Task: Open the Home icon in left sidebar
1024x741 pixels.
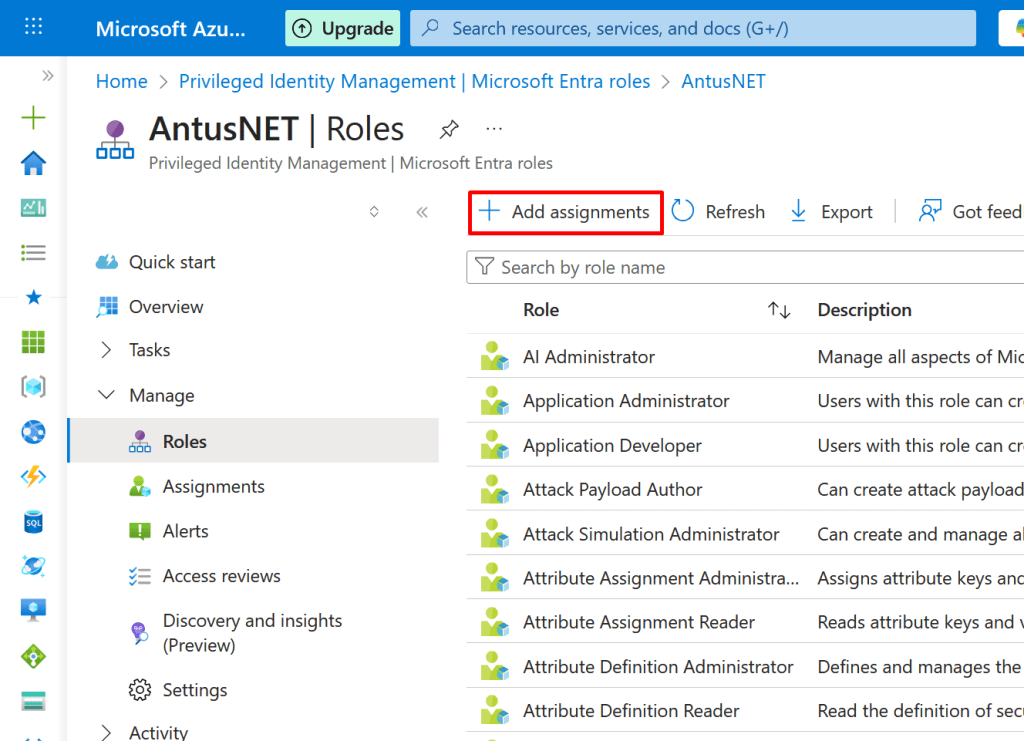Action: tap(33, 163)
